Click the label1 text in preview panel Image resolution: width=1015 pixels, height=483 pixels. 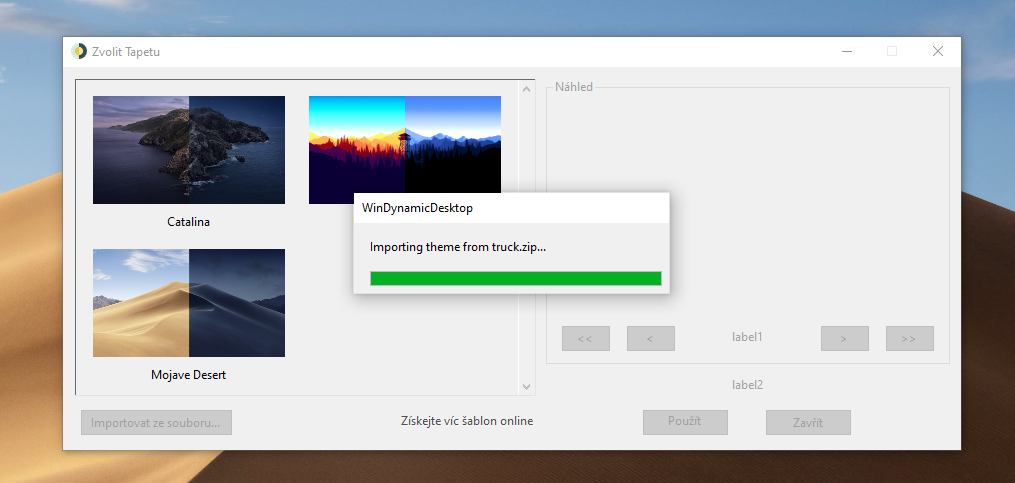pos(747,337)
